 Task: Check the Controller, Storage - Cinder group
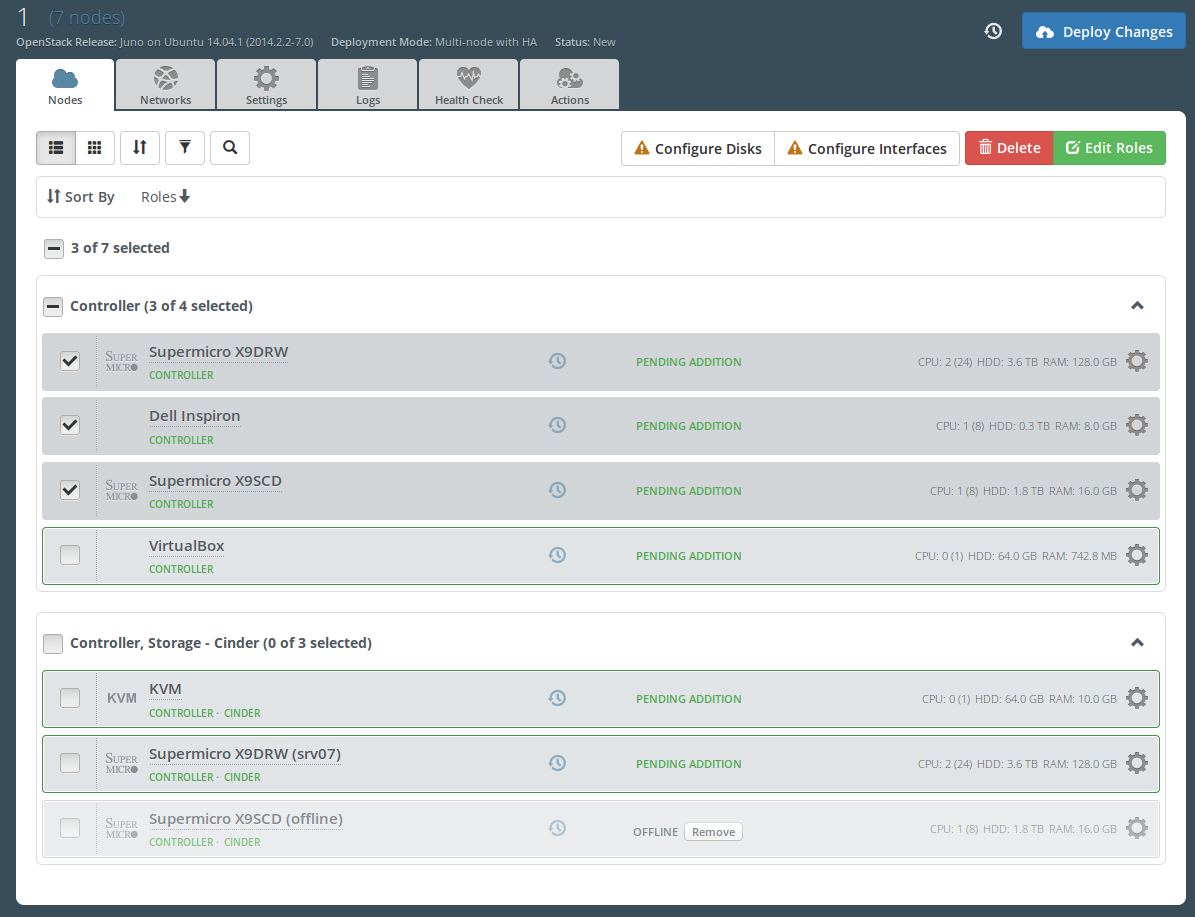tap(54, 643)
